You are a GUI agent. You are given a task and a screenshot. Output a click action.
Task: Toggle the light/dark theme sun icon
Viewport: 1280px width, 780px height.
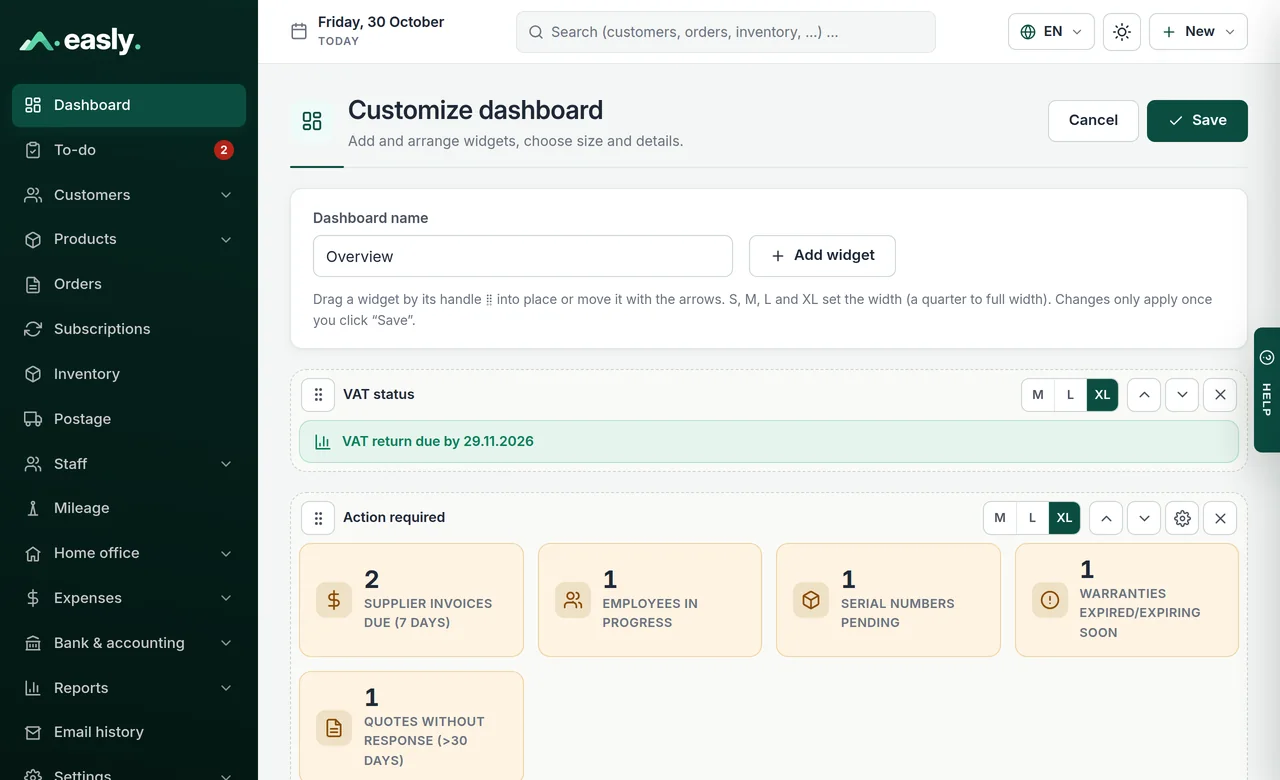point(1122,32)
